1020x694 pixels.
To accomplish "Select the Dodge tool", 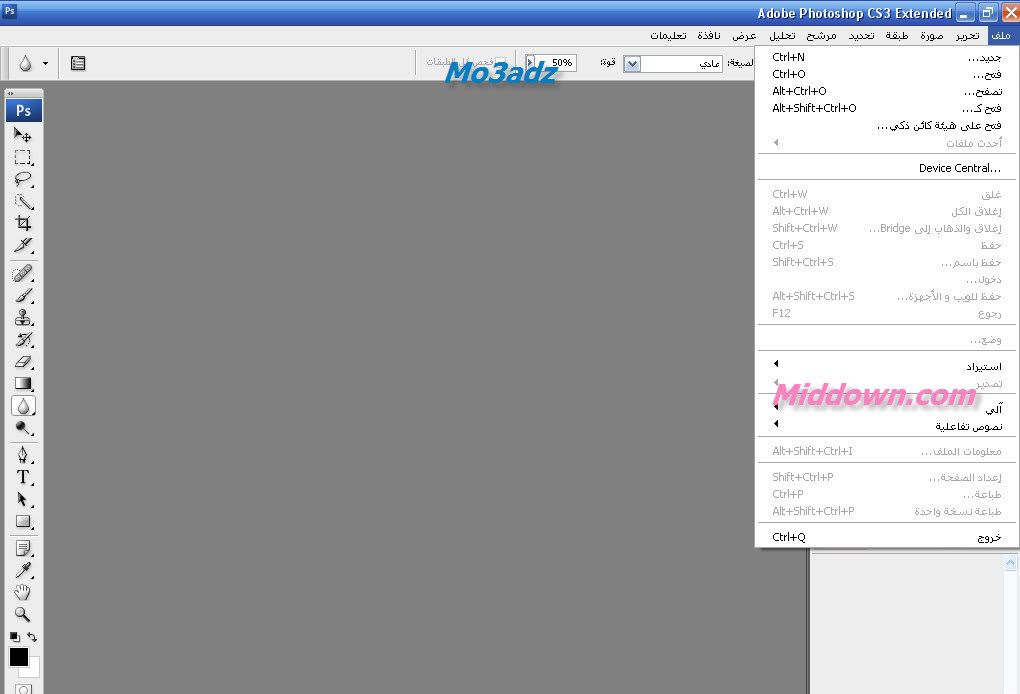I will (x=23, y=428).
